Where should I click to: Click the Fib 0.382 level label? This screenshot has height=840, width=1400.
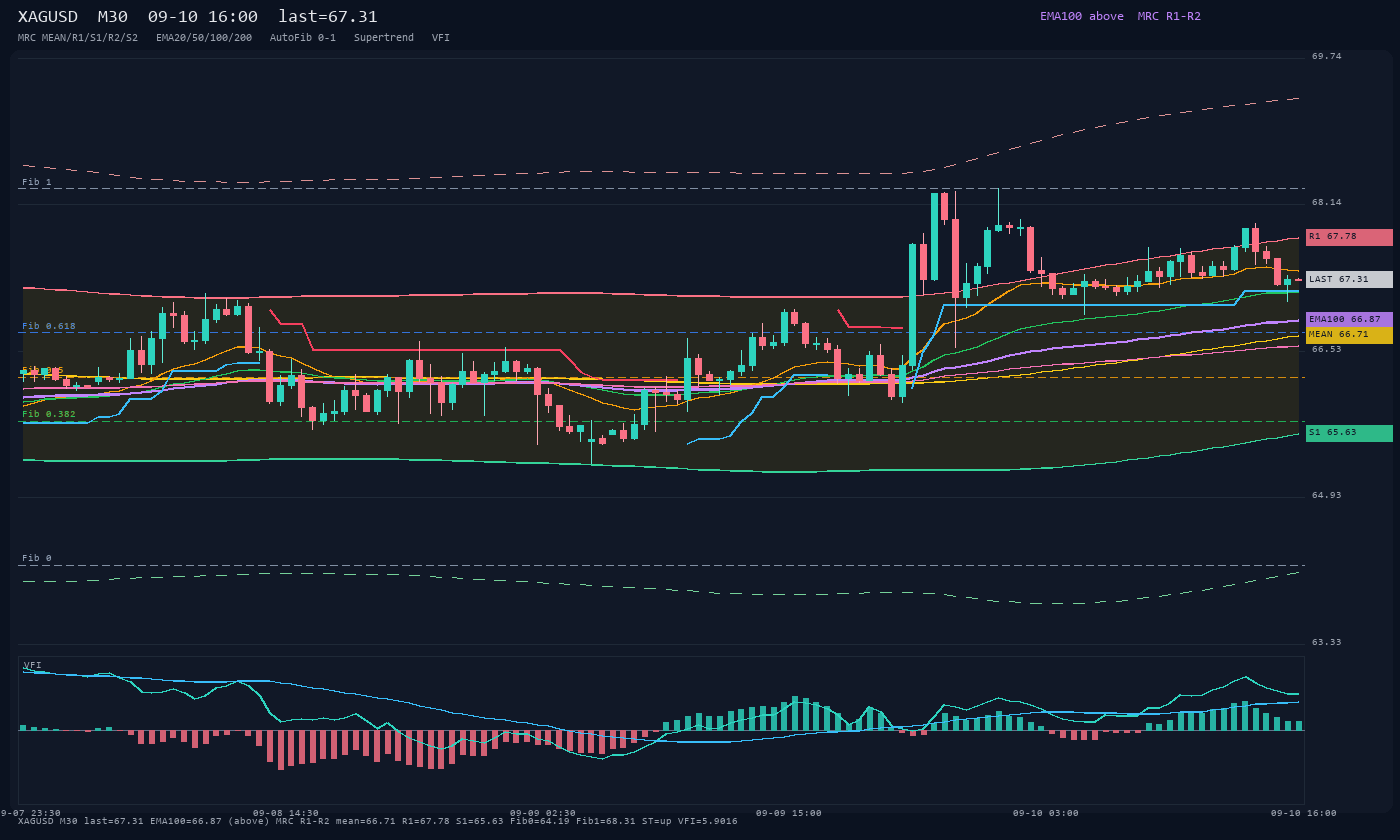click(49, 414)
